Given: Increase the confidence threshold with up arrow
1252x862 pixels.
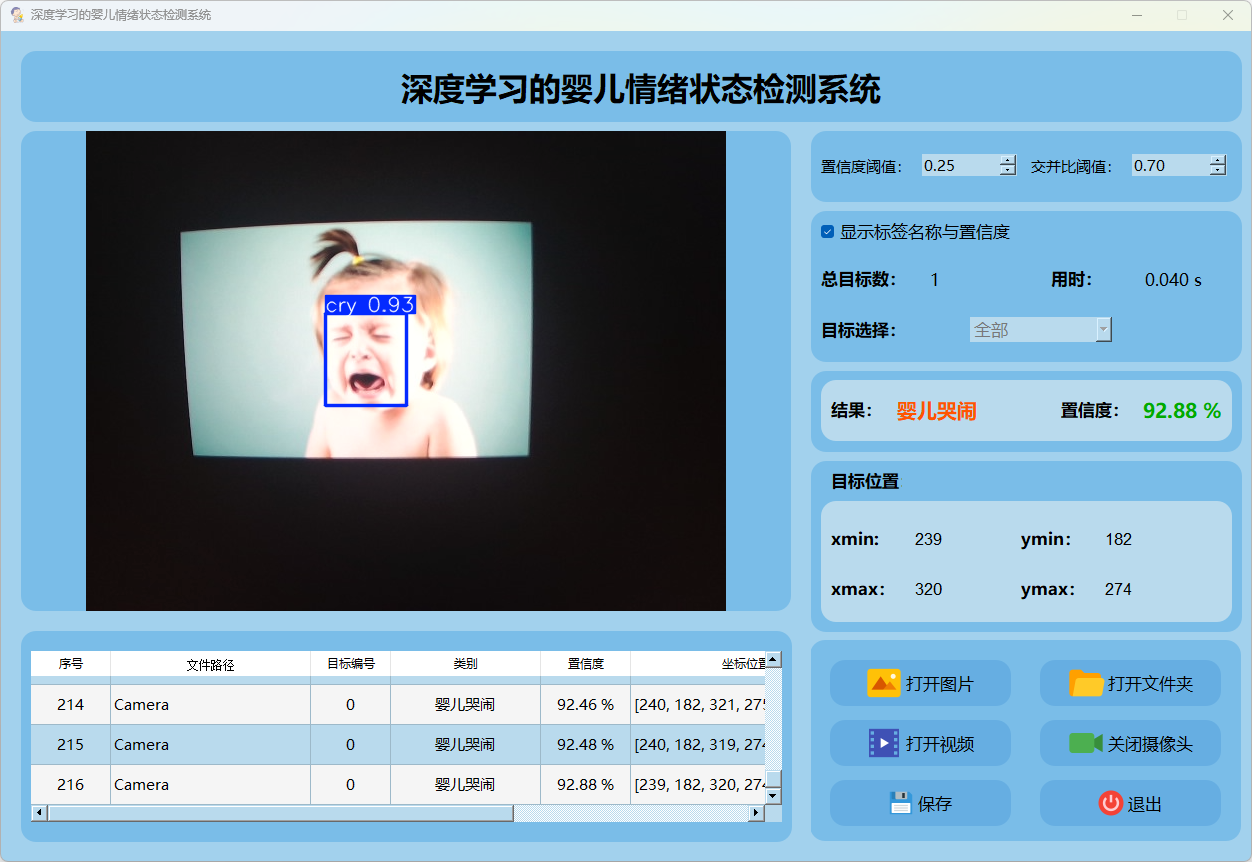Looking at the screenshot, I should click(x=1007, y=160).
